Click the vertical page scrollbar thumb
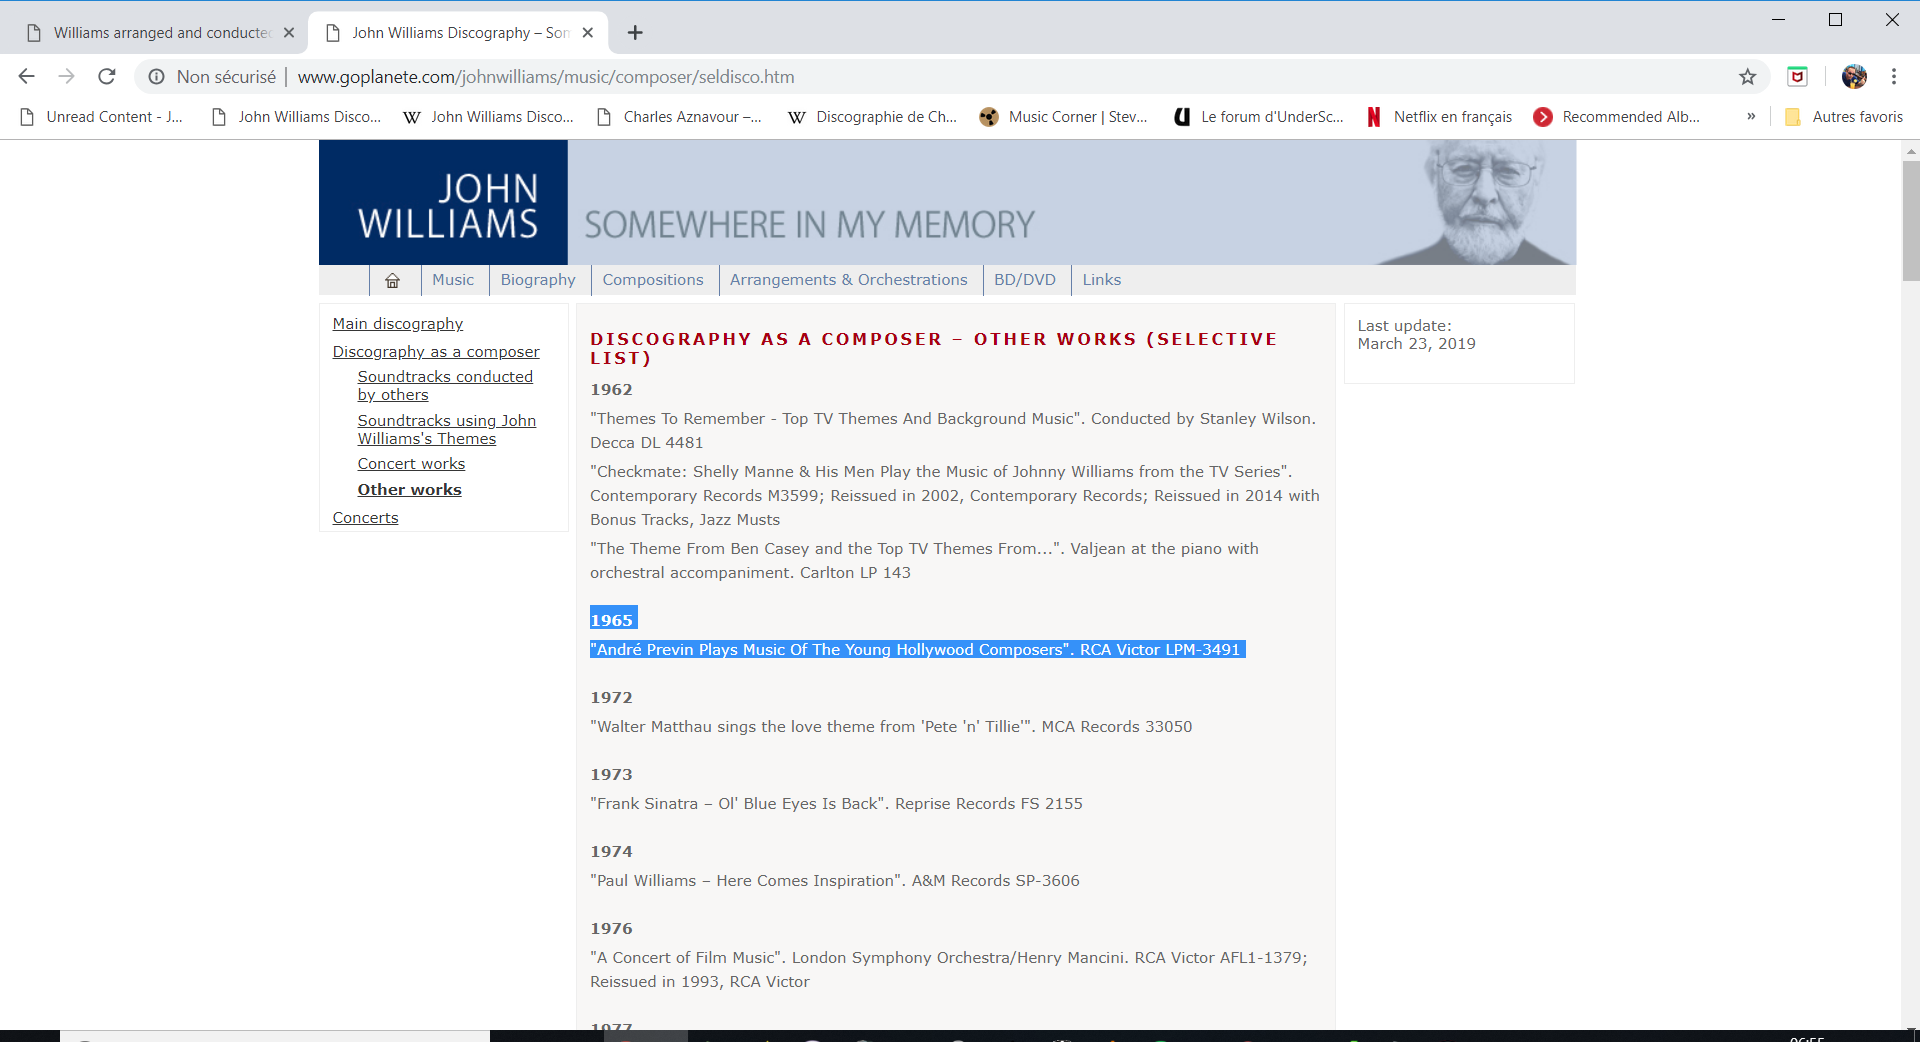Screen dimensions: 1920x1042 1910,220
